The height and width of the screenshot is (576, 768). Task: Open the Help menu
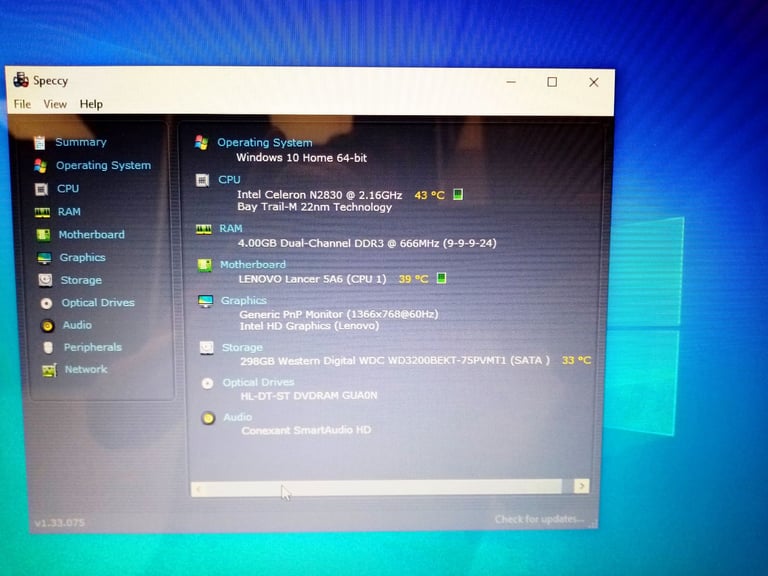[91, 104]
